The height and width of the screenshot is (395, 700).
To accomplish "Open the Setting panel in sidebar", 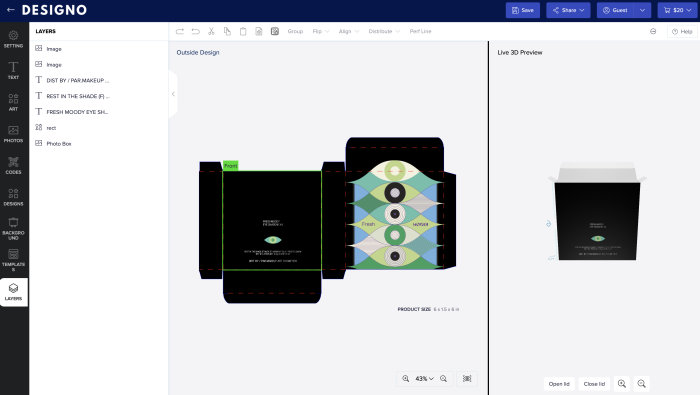I will pyautogui.click(x=13, y=39).
